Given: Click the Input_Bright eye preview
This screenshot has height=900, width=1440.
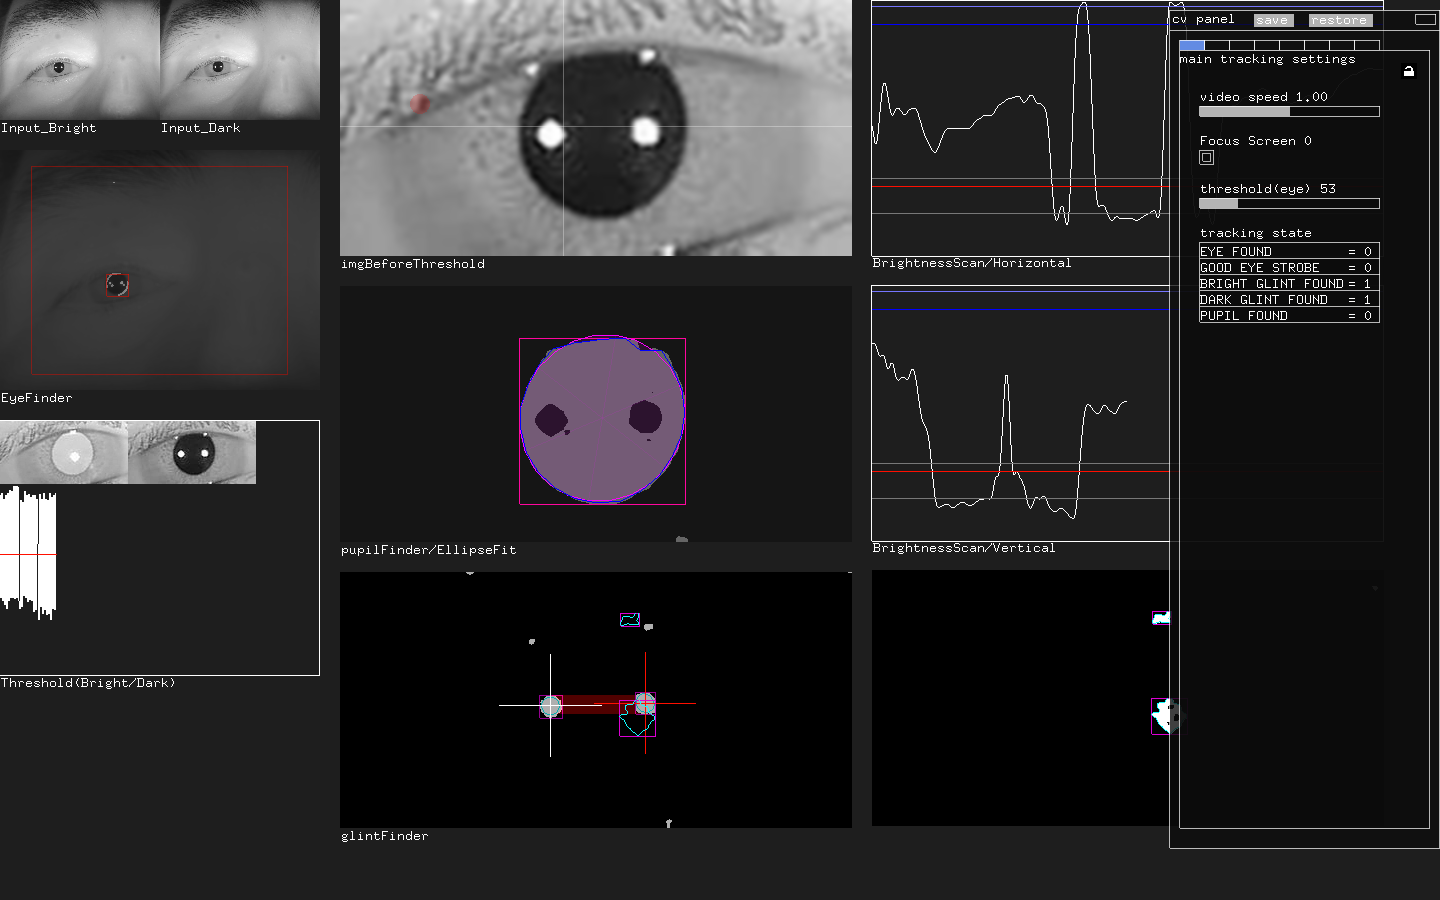Looking at the screenshot, I should 79,58.
